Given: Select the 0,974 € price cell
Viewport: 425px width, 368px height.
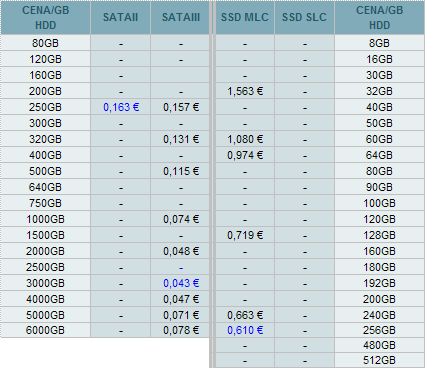Looking at the screenshot, I should 245,155.
